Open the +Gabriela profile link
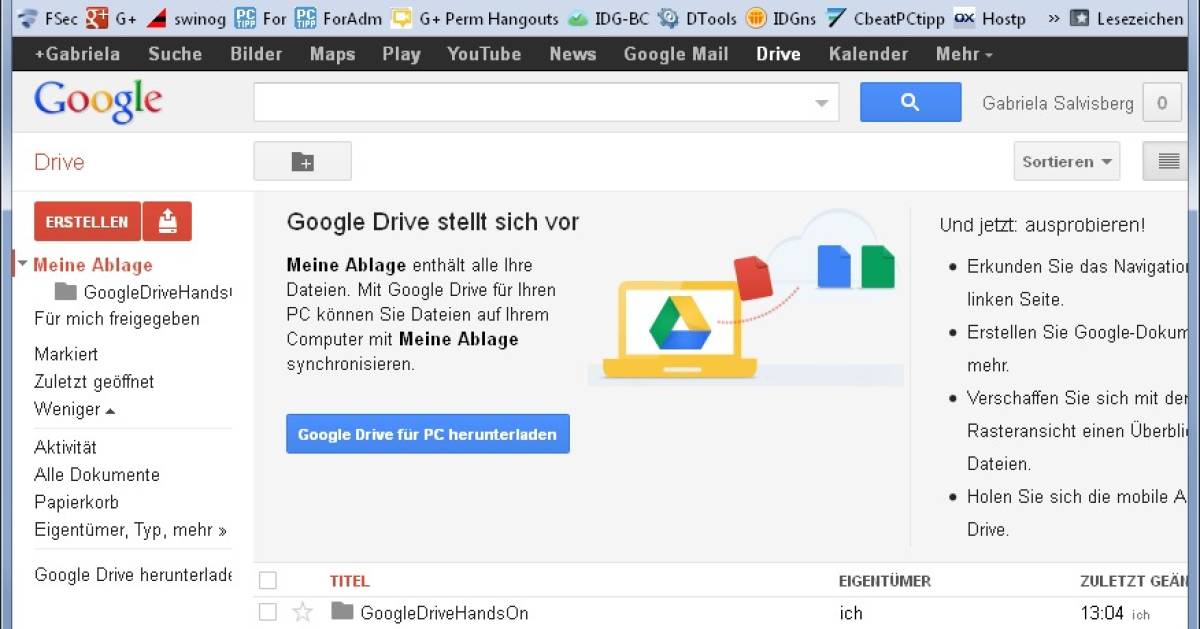Image resolution: width=1200 pixels, height=629 pixels. 77,54
